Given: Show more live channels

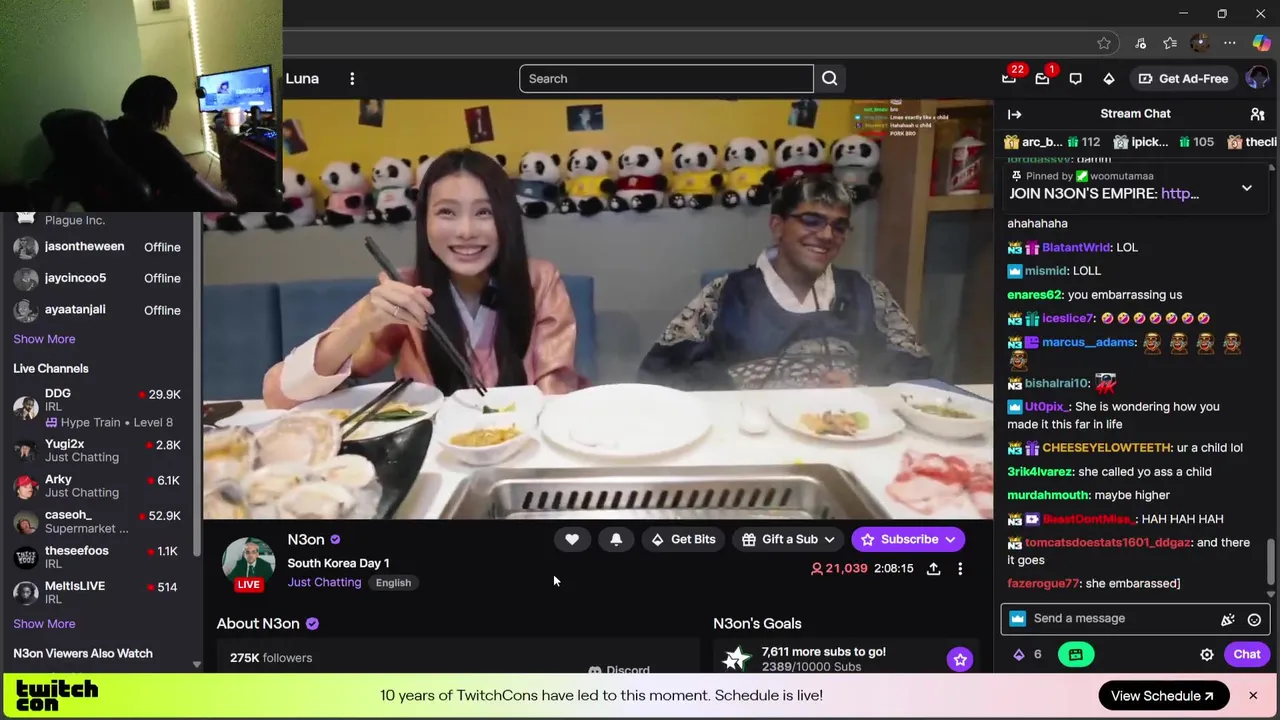Looking at the screenshot, I should pyautogui.click(x=44, y=624).
